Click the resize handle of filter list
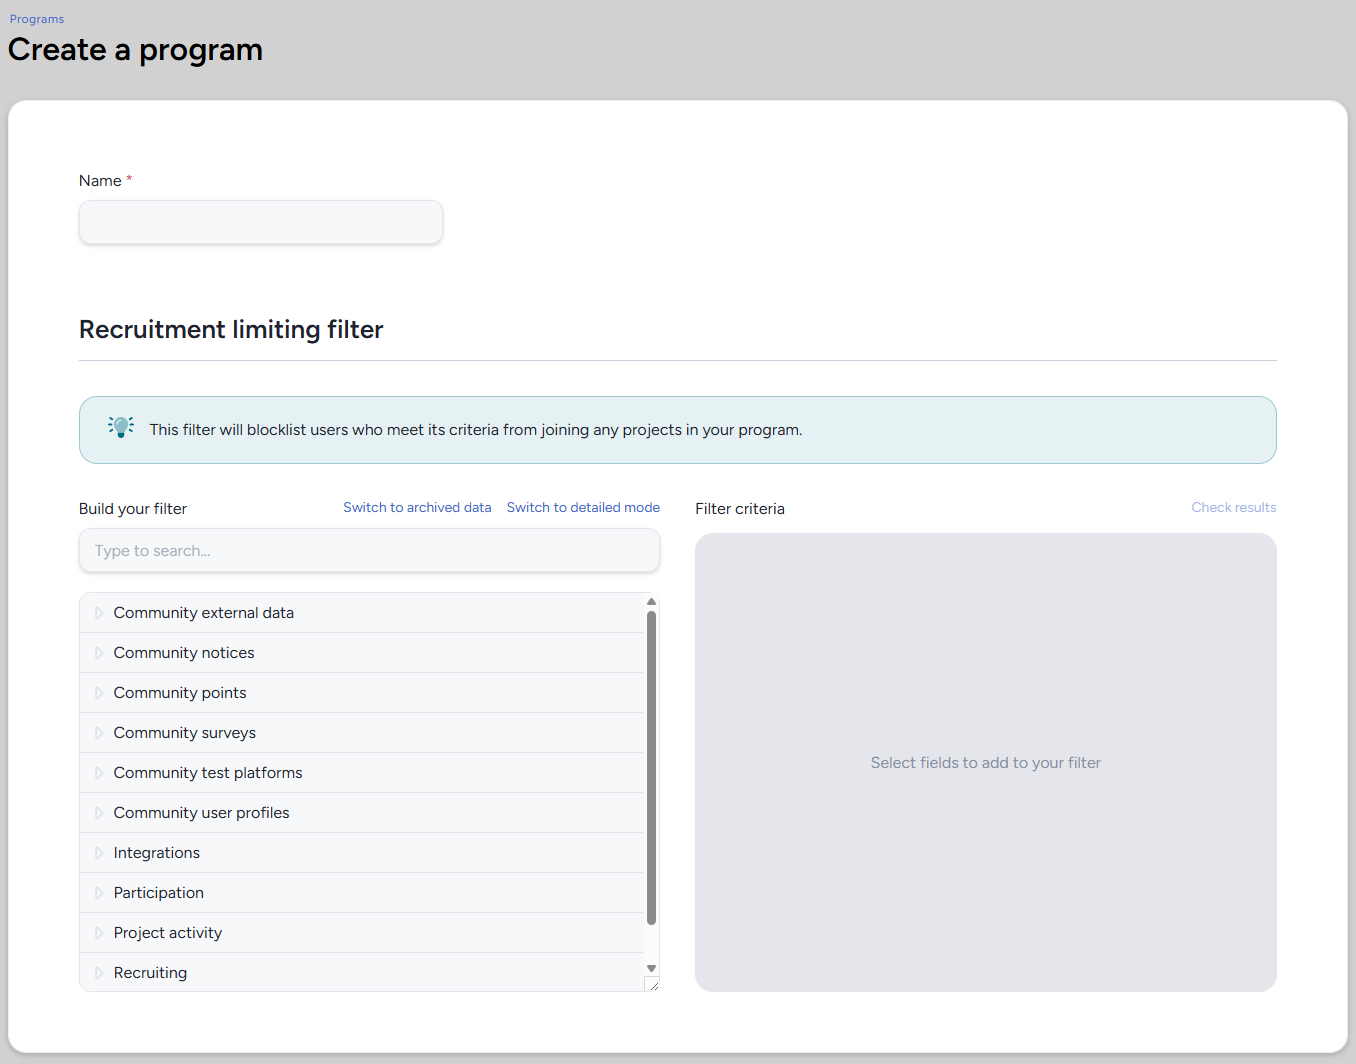This screenshot has height=1064, width=1356. point(653,986)
